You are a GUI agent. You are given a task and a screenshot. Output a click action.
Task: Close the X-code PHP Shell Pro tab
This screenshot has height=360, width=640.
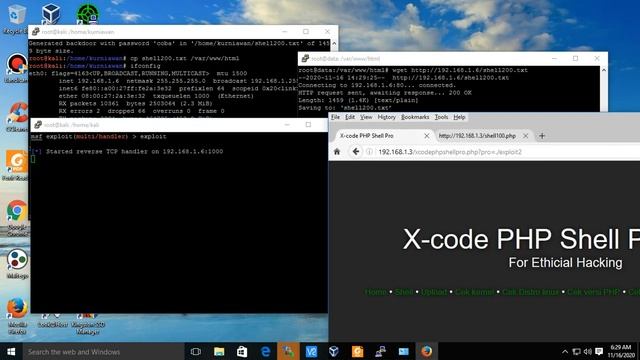click(x=427, y=136)
